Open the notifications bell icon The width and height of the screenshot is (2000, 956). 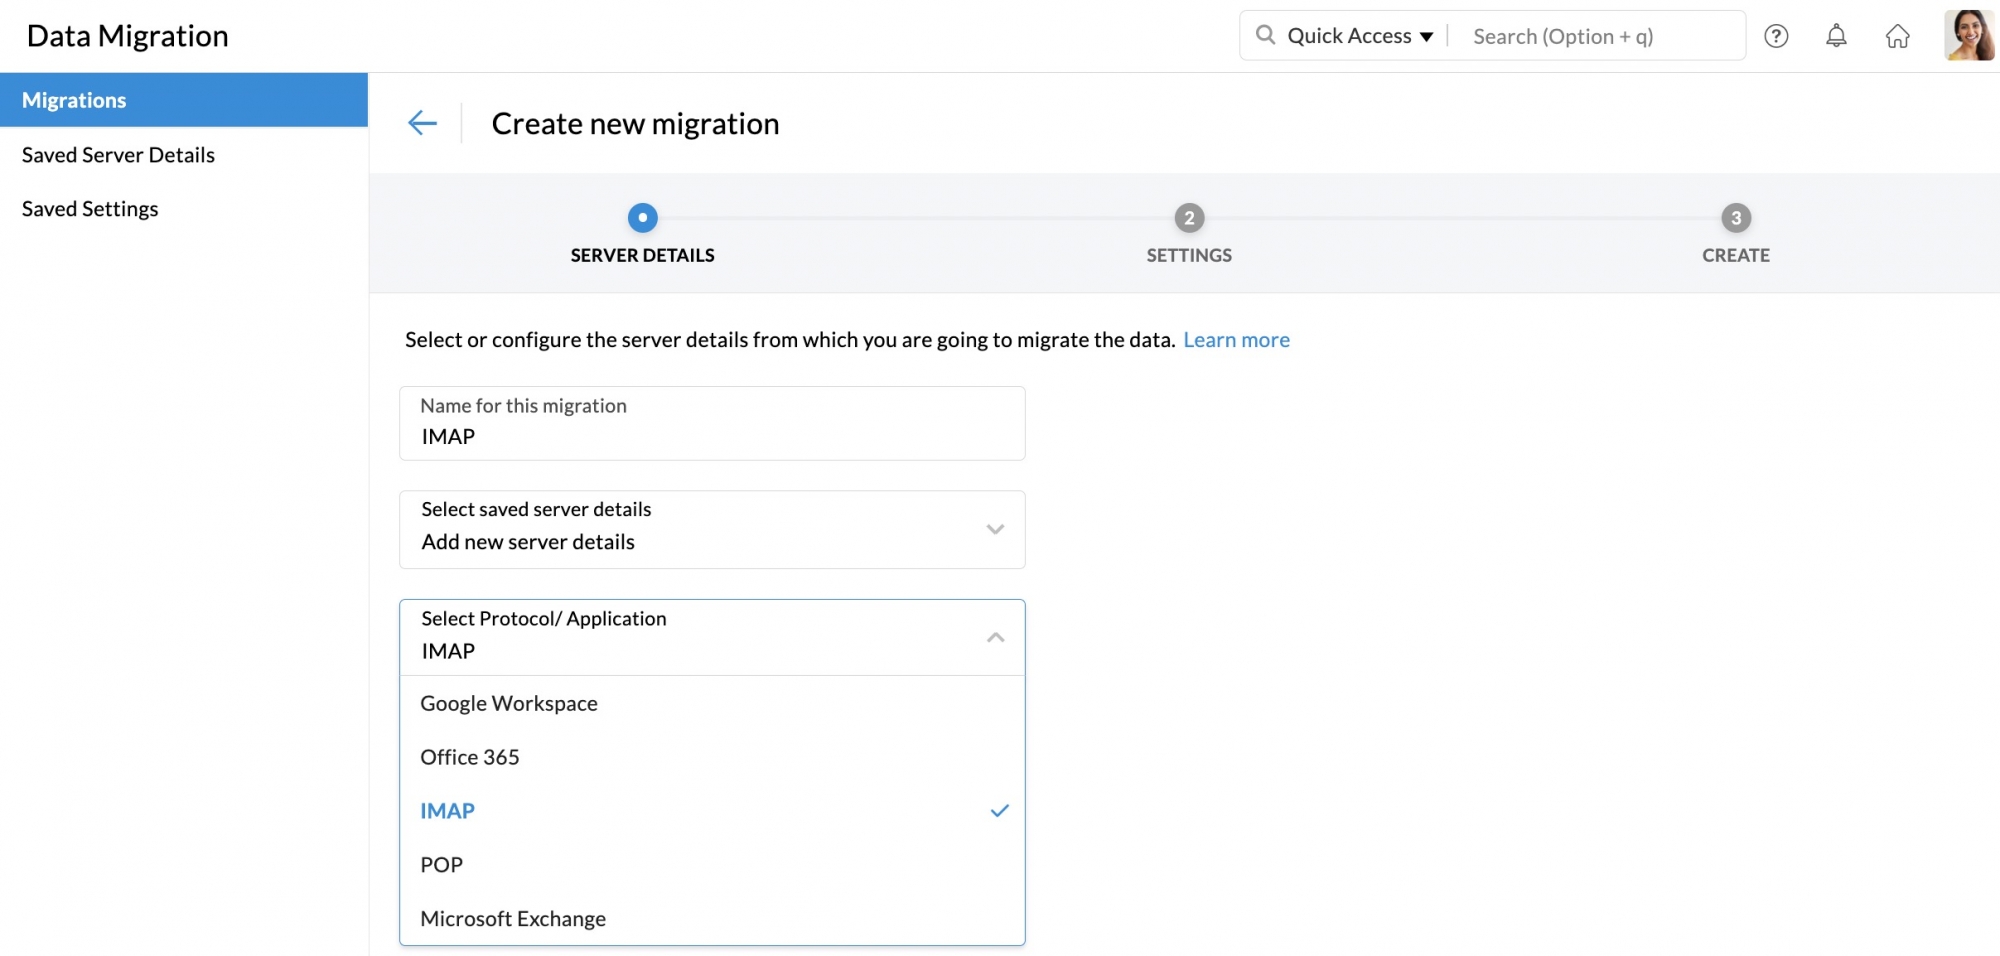point(1837,36)
